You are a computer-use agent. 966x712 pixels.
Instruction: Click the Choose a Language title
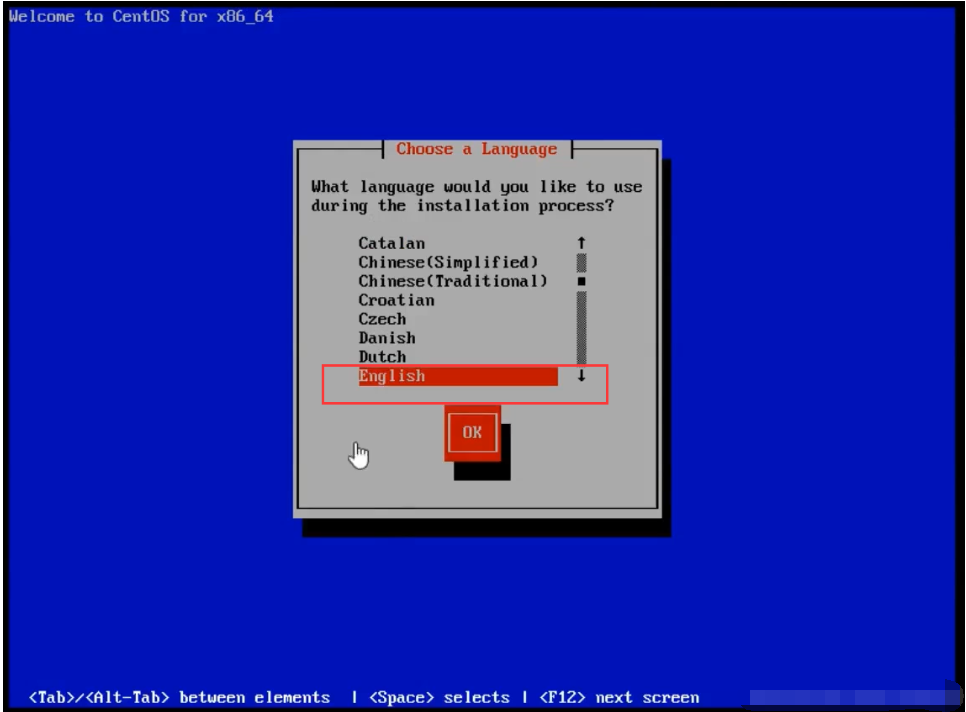pyautogui.click(x=476, y=149)
